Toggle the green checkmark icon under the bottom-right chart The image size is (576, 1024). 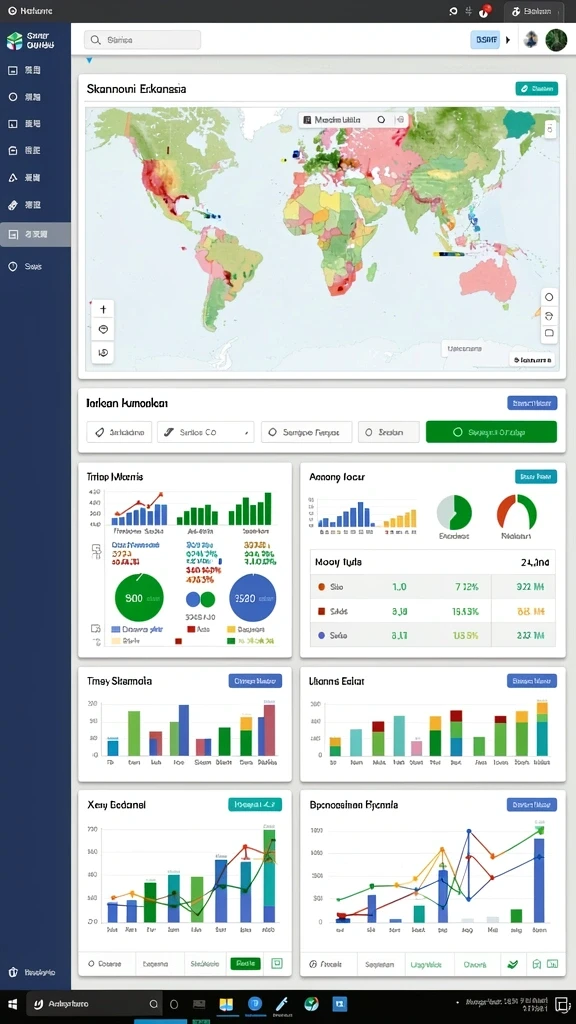(513, 963)
